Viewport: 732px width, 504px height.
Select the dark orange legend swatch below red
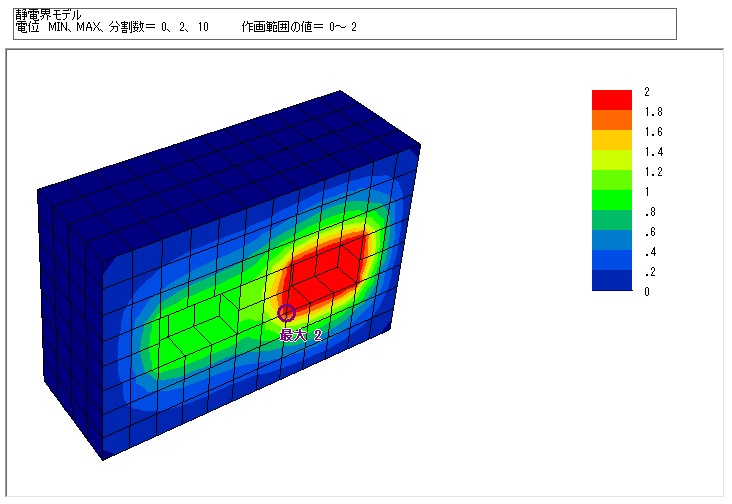611,120
